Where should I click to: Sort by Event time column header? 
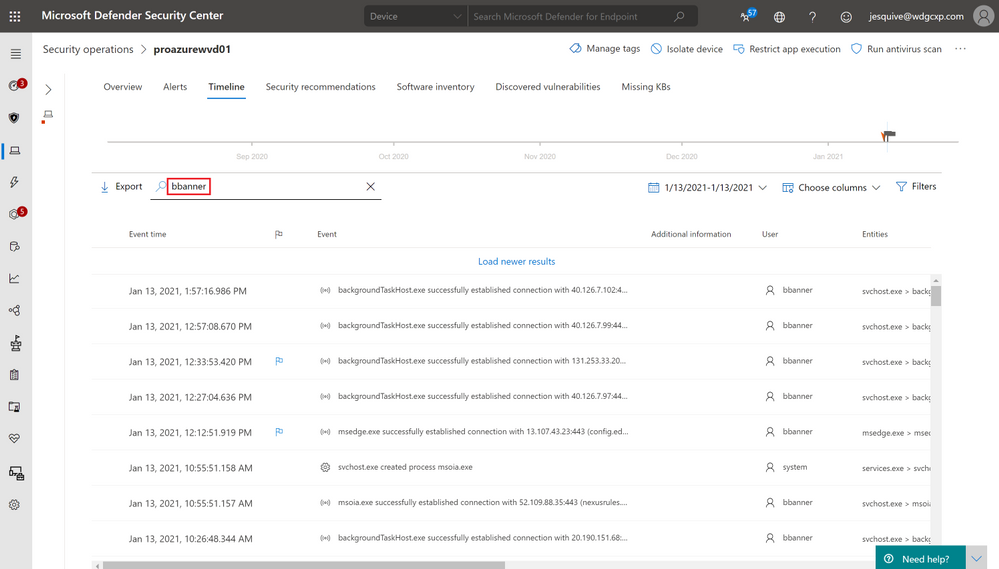[x=147, y=234]
